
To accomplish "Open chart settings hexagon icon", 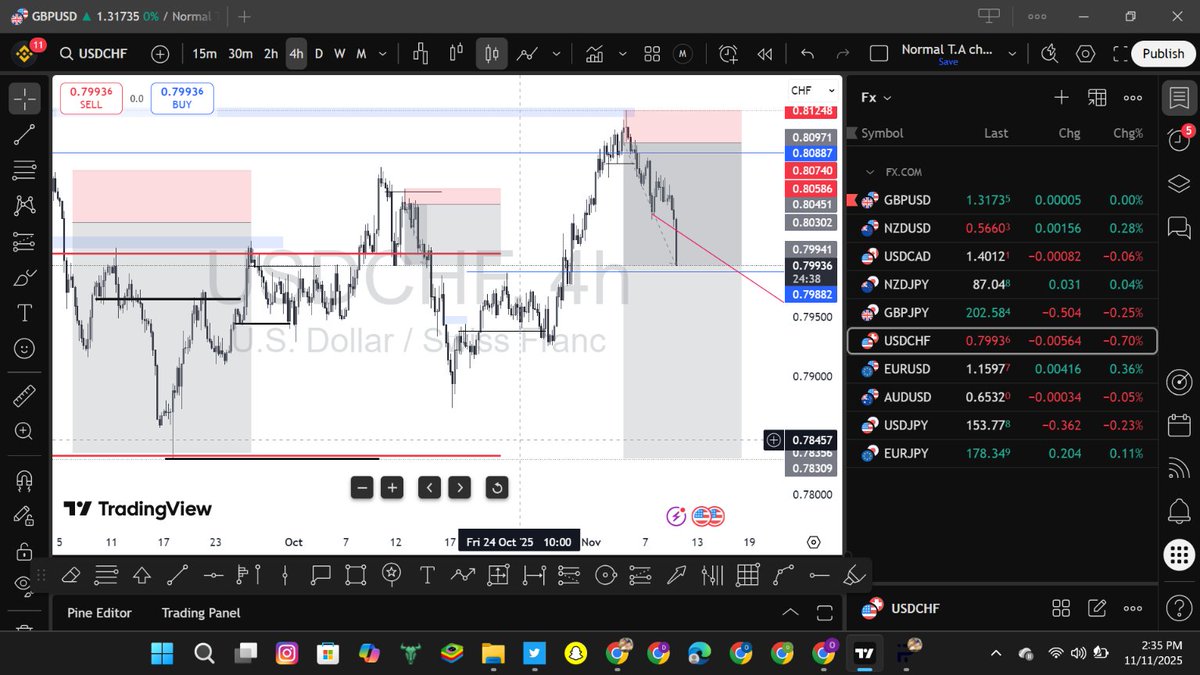I will coord(1085,54).
